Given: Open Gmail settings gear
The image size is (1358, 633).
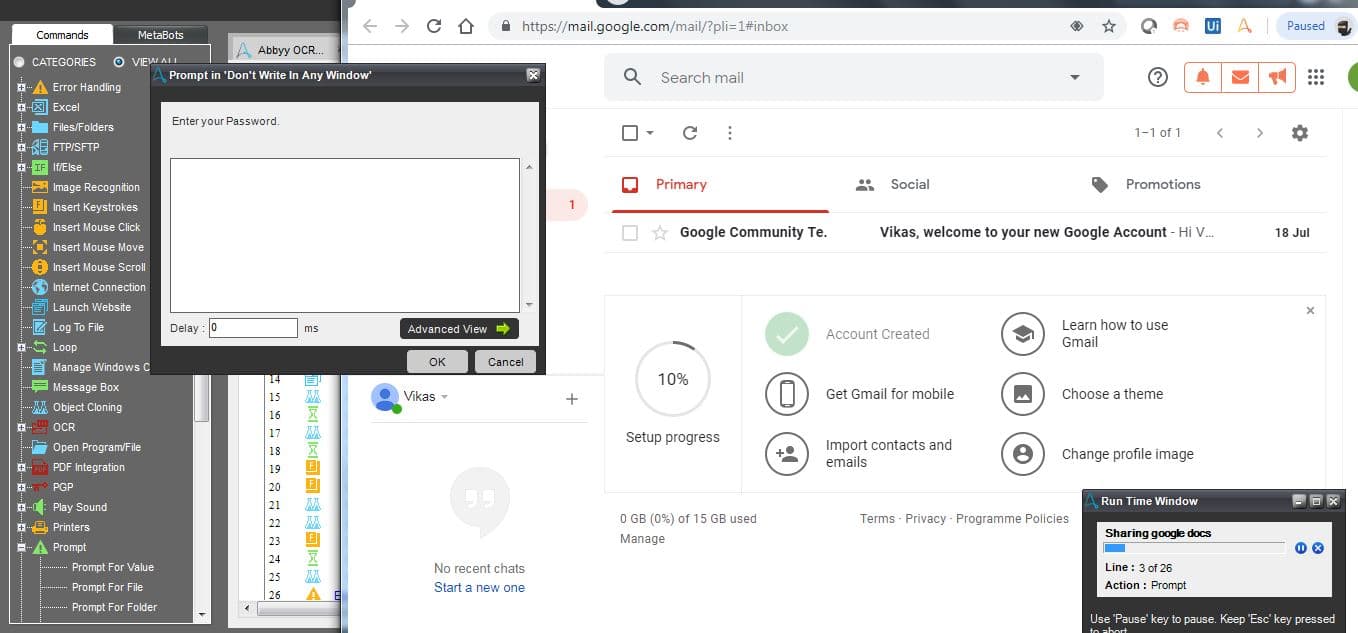Looking at the screenshot, I should pyautogui.click(x=1299, y=133).
